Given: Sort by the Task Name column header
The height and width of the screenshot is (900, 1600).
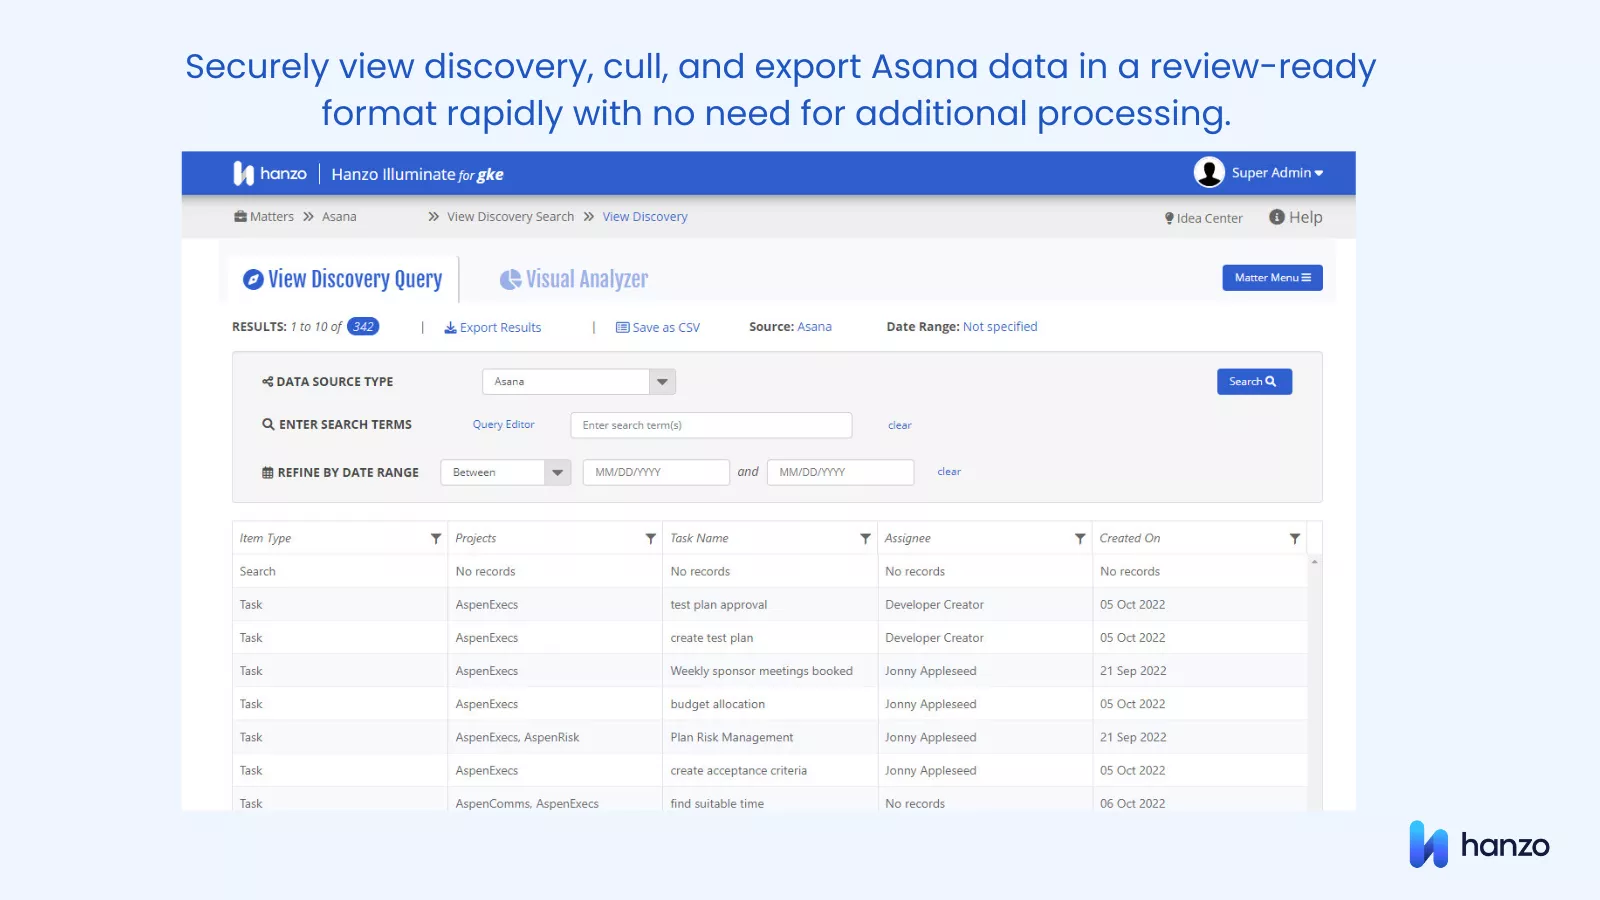Looking at the screenshot, I should [699, 538].
